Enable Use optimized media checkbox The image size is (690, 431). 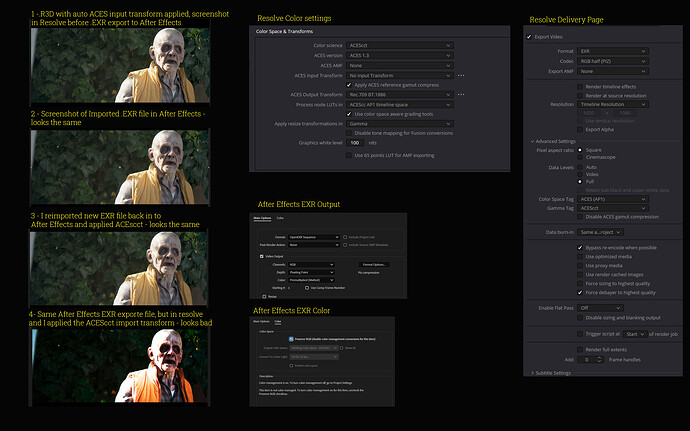(580, 257)
